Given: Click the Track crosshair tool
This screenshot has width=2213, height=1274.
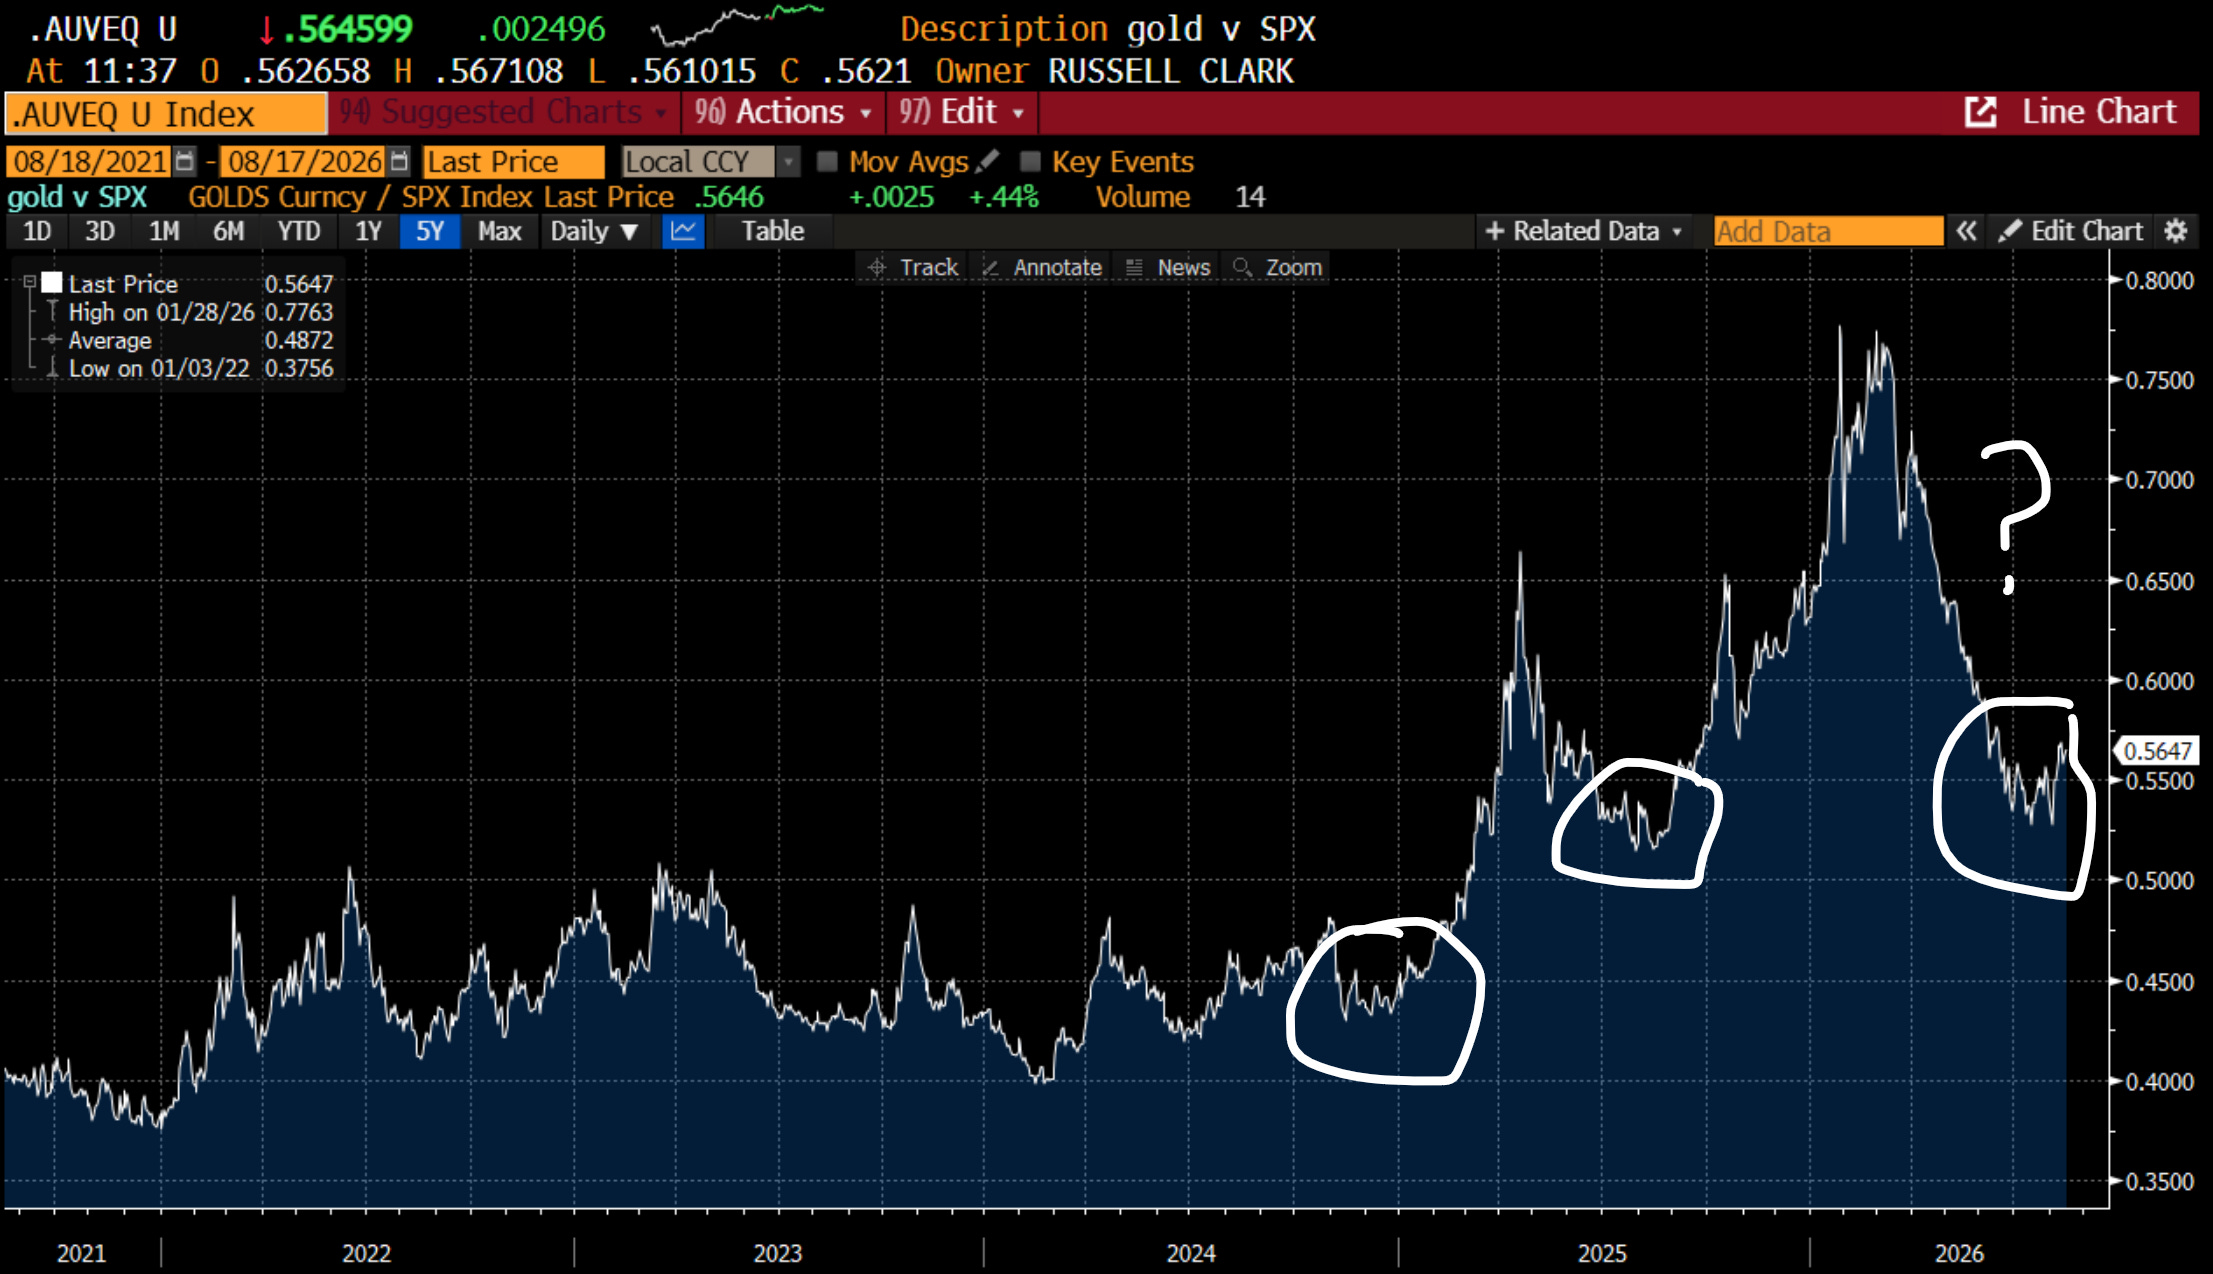Looking at the screenshot, I should pyautogui.click(x=913, y=267).
